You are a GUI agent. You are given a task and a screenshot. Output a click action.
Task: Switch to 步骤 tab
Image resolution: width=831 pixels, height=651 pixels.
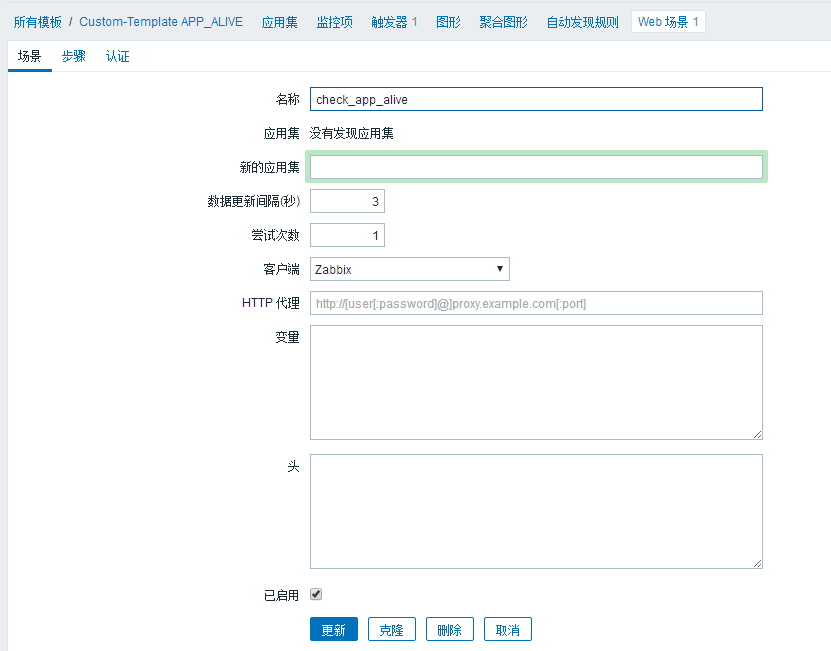pos(74,56)
